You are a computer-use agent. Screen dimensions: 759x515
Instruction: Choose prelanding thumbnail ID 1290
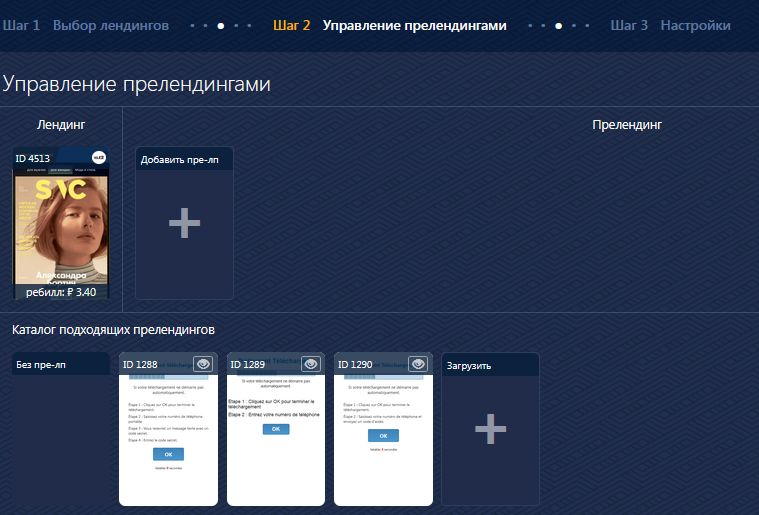[x=384, y=440]
